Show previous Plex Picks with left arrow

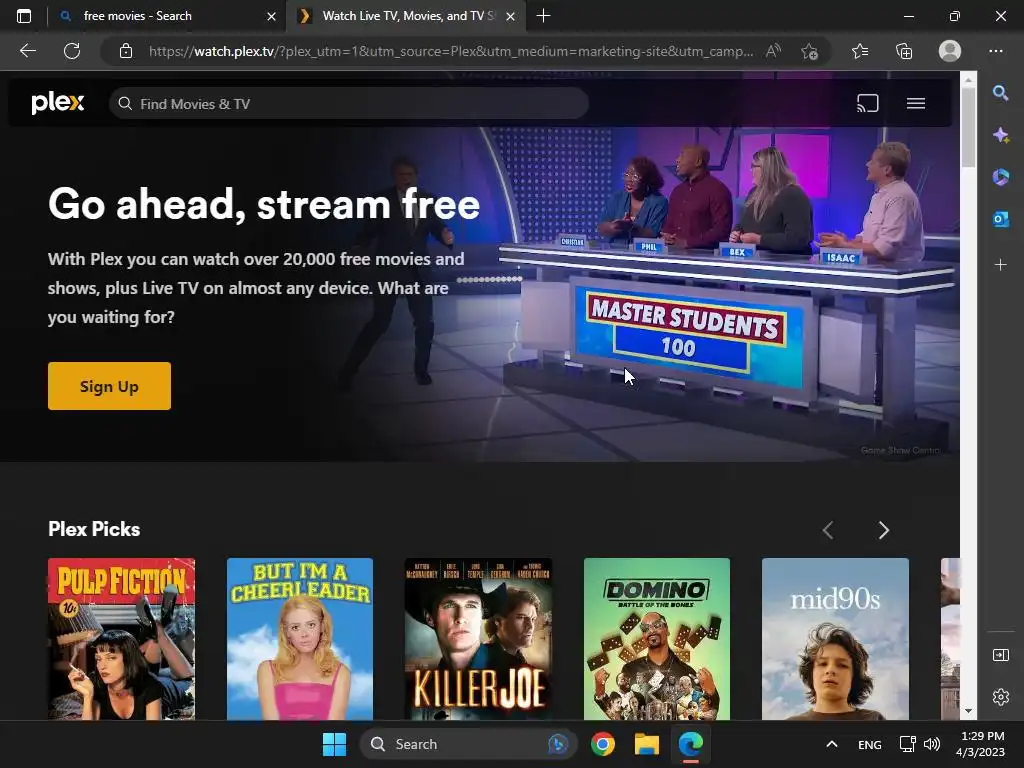point(828,530)
